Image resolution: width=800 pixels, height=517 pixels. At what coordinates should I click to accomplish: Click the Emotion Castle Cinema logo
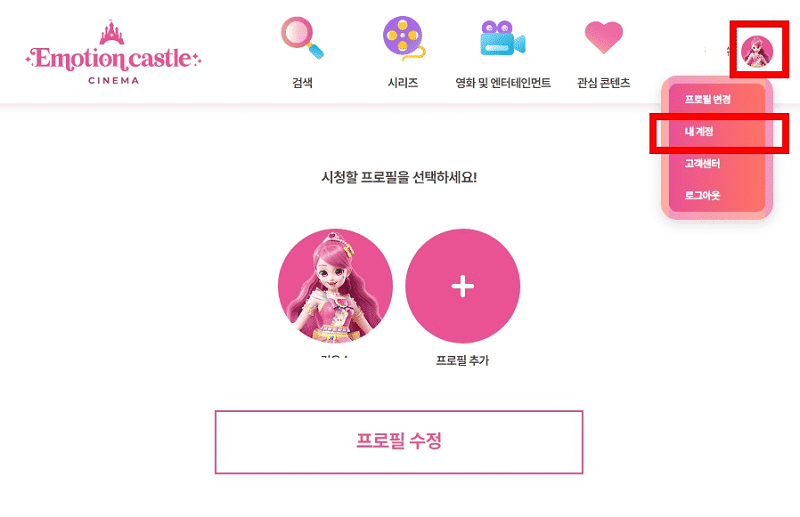click(113, 53)
